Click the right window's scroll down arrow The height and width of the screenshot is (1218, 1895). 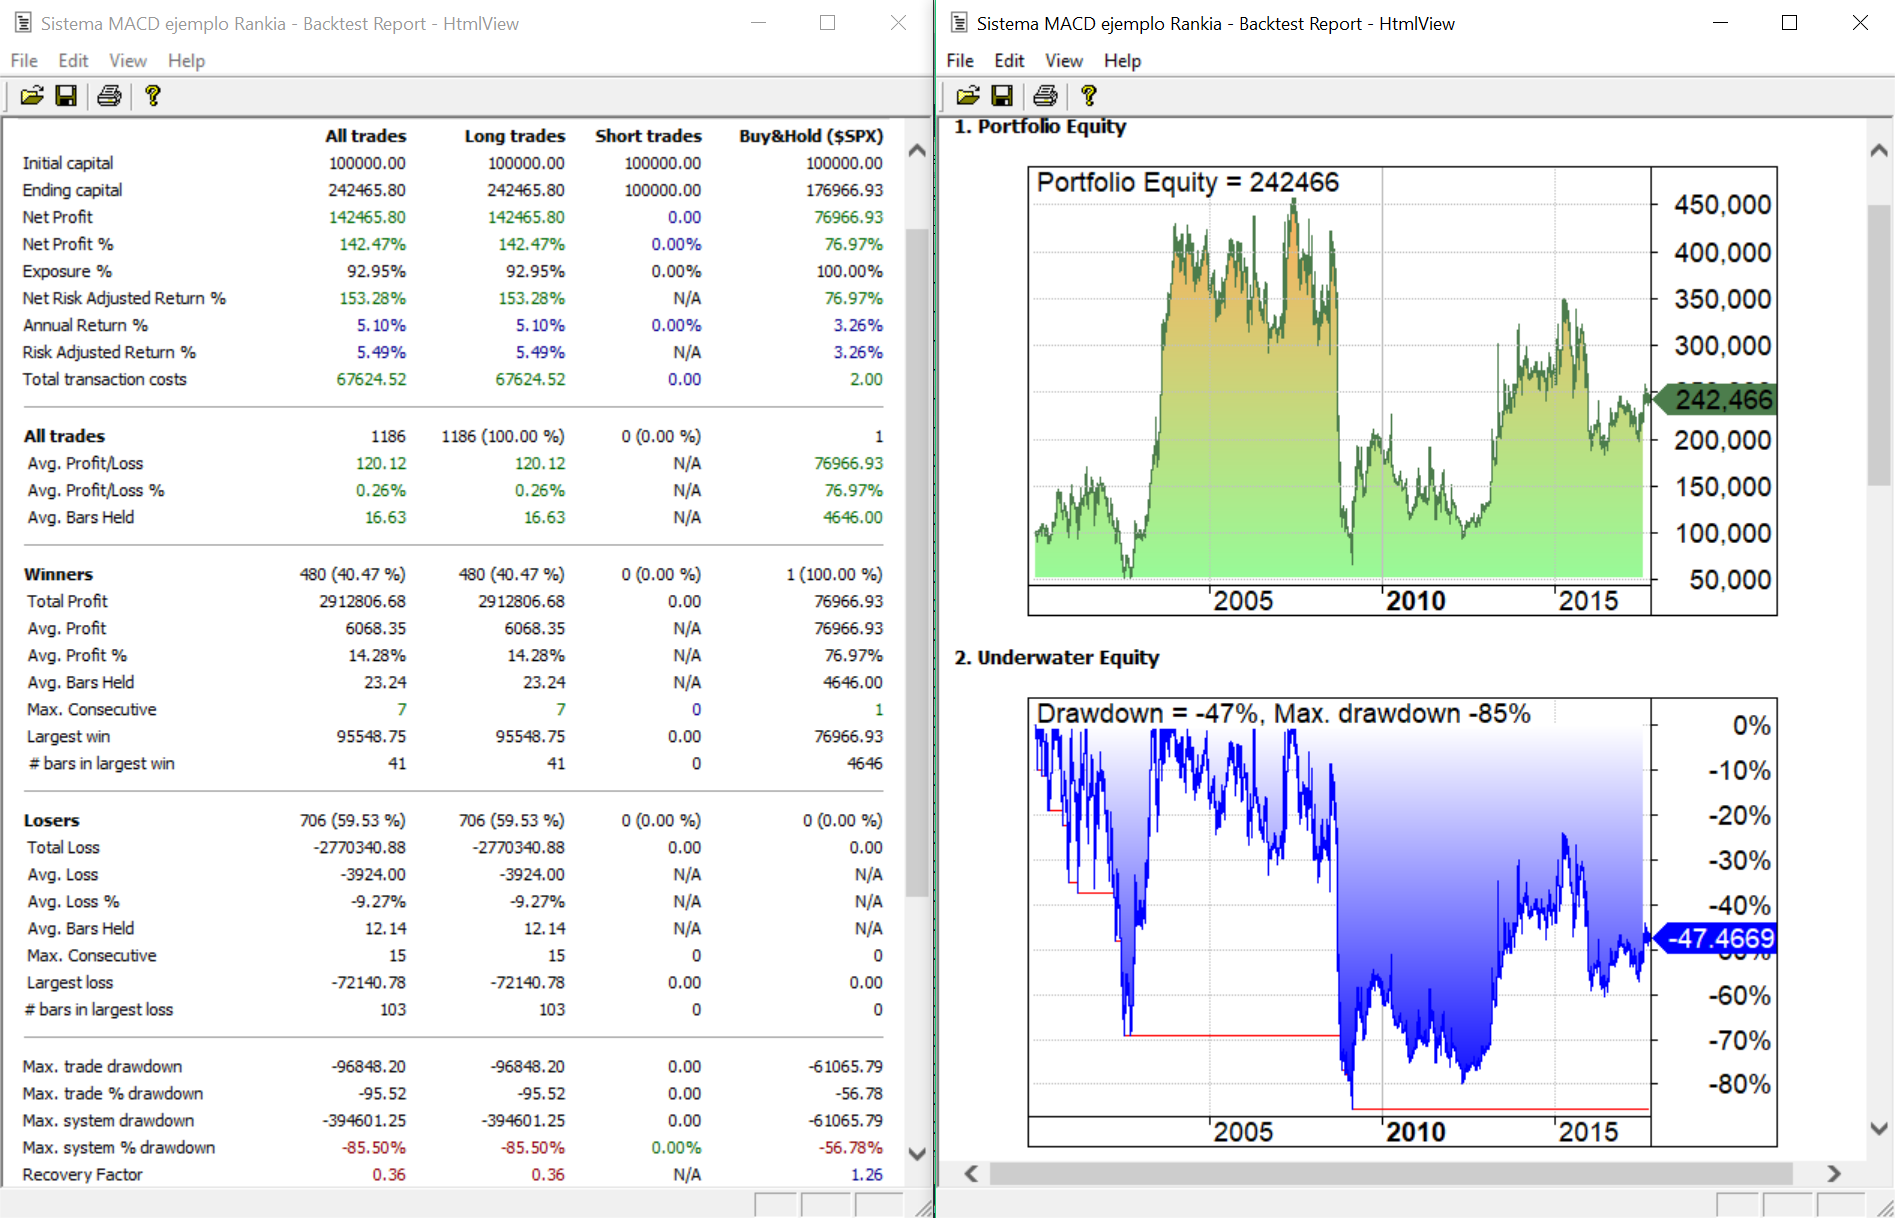click(x=1879, y=1128)
